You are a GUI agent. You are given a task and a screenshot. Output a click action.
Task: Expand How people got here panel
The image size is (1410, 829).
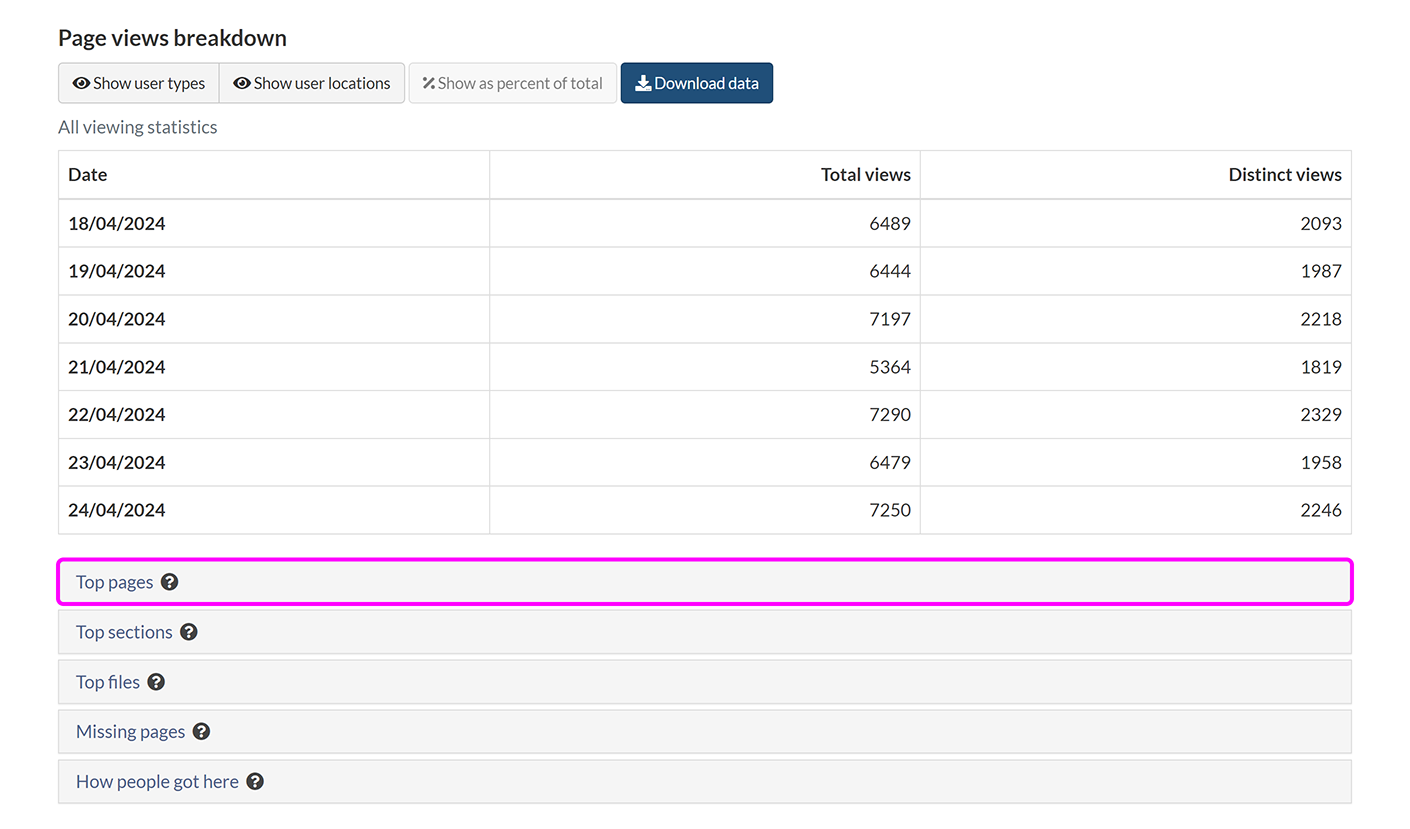coord(157,782)
